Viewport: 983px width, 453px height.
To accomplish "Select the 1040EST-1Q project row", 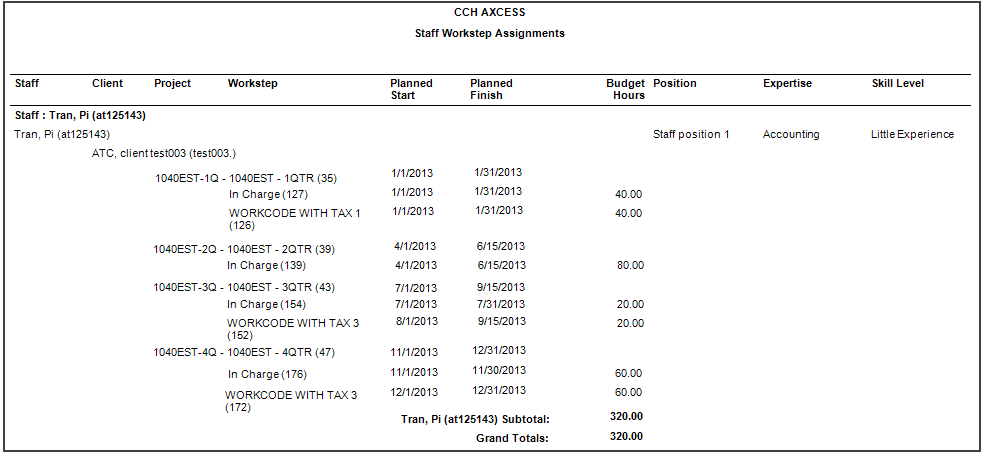I will pos(245,178).
